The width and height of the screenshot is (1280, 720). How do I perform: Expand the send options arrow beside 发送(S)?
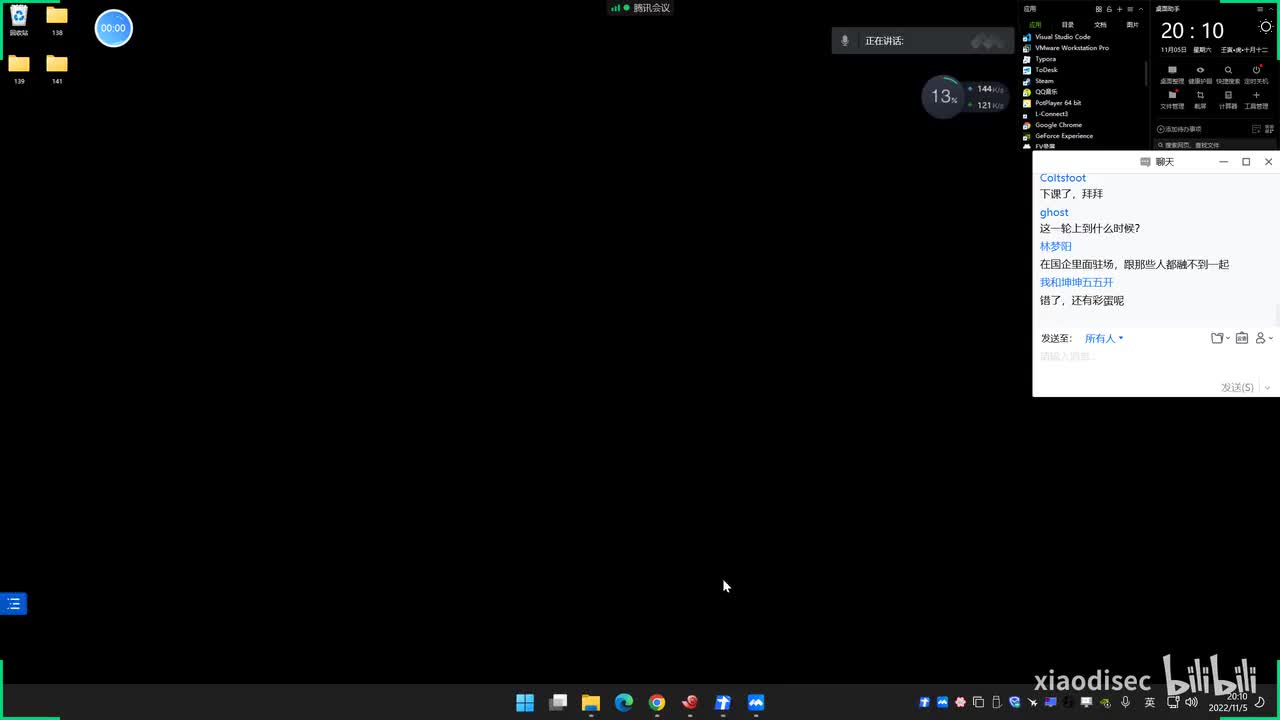[1267, 387]
